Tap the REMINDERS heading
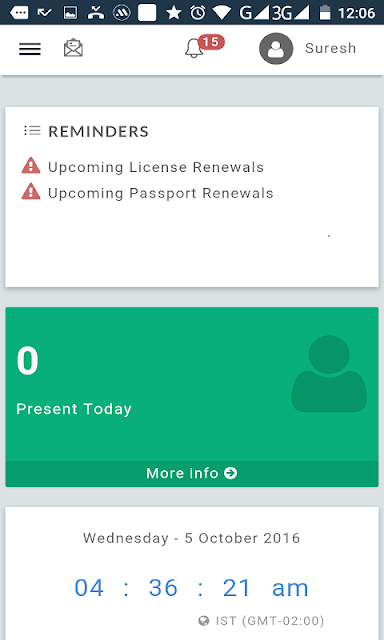 point(98,131)
